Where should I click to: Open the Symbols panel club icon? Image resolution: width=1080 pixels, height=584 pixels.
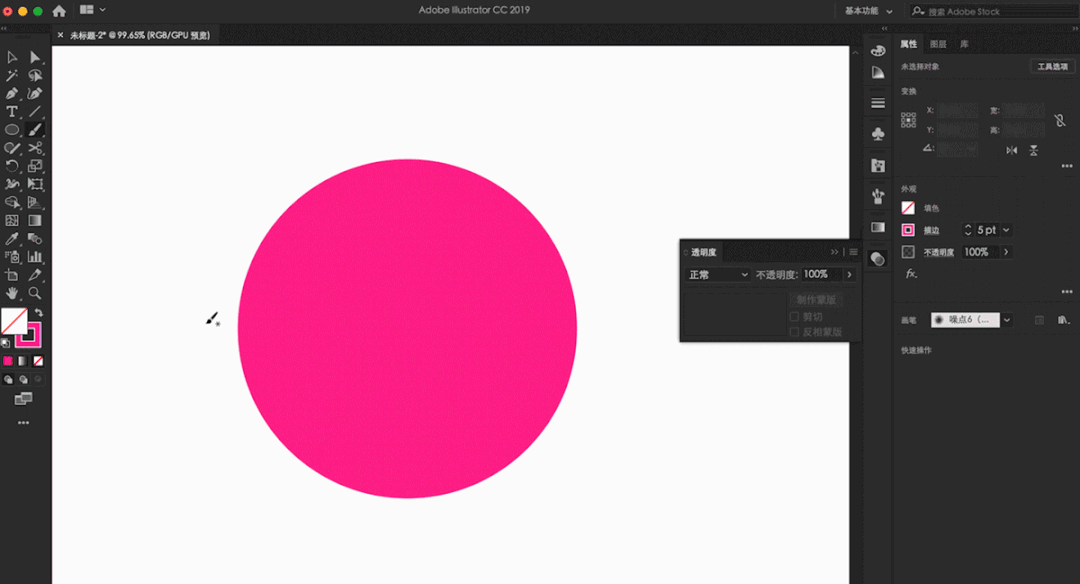[x=878, y=133]
